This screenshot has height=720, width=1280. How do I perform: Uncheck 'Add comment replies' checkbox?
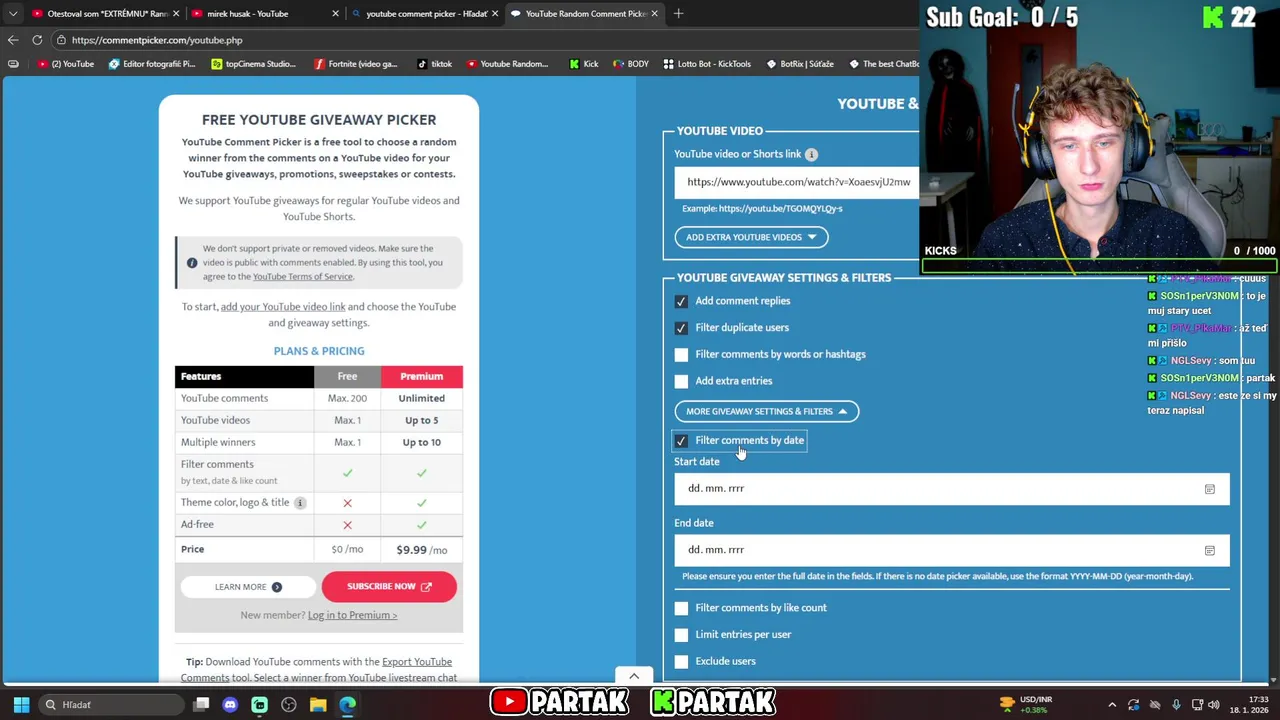(681, 301)
